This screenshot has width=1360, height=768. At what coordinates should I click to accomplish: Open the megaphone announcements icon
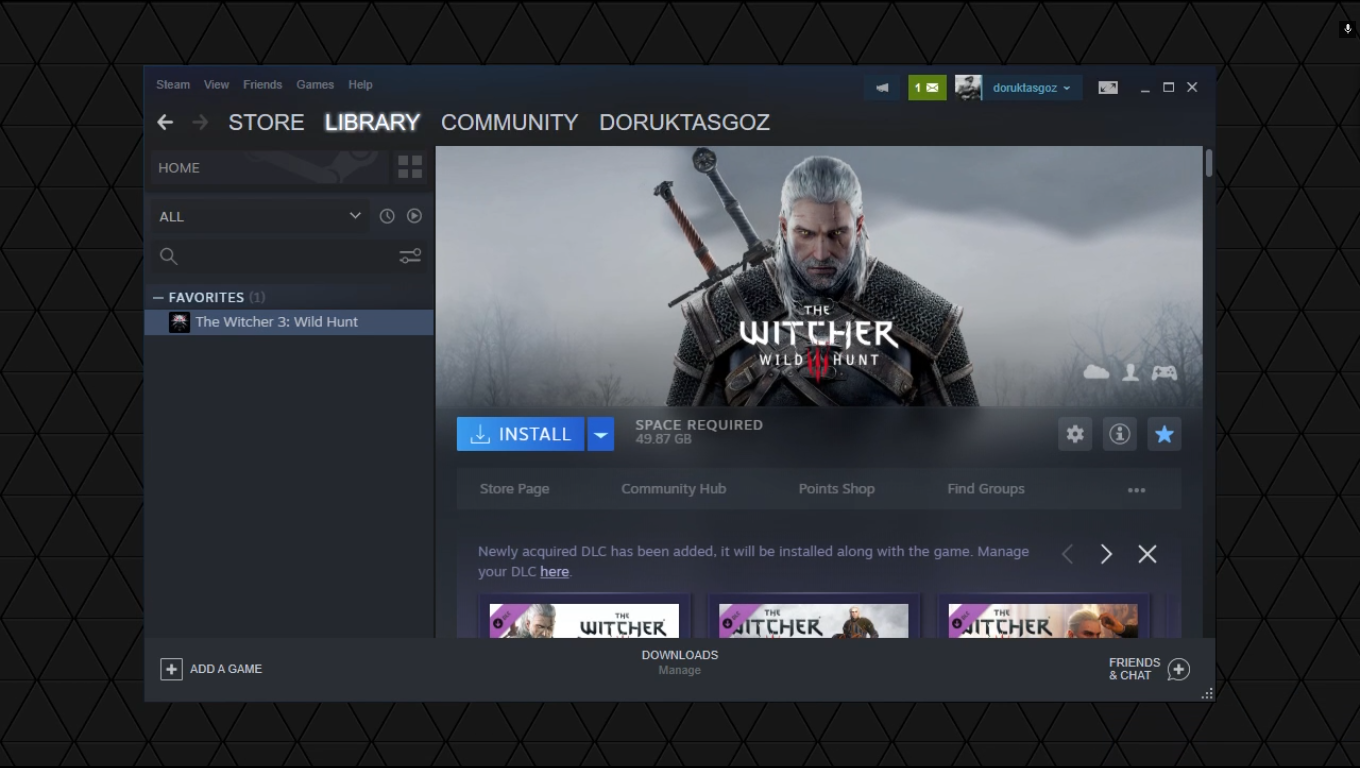tap(882, 88)
